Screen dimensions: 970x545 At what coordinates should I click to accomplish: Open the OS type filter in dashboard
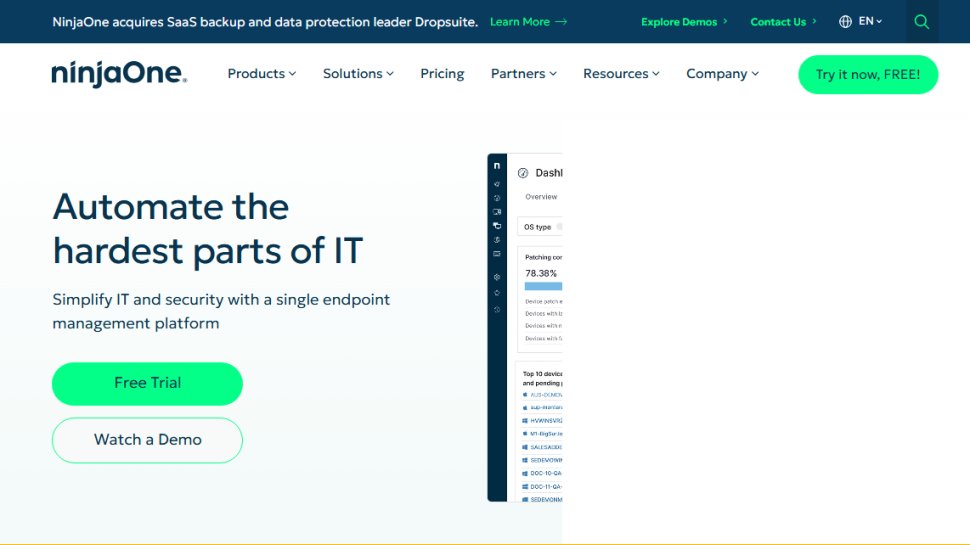(539, 227)
